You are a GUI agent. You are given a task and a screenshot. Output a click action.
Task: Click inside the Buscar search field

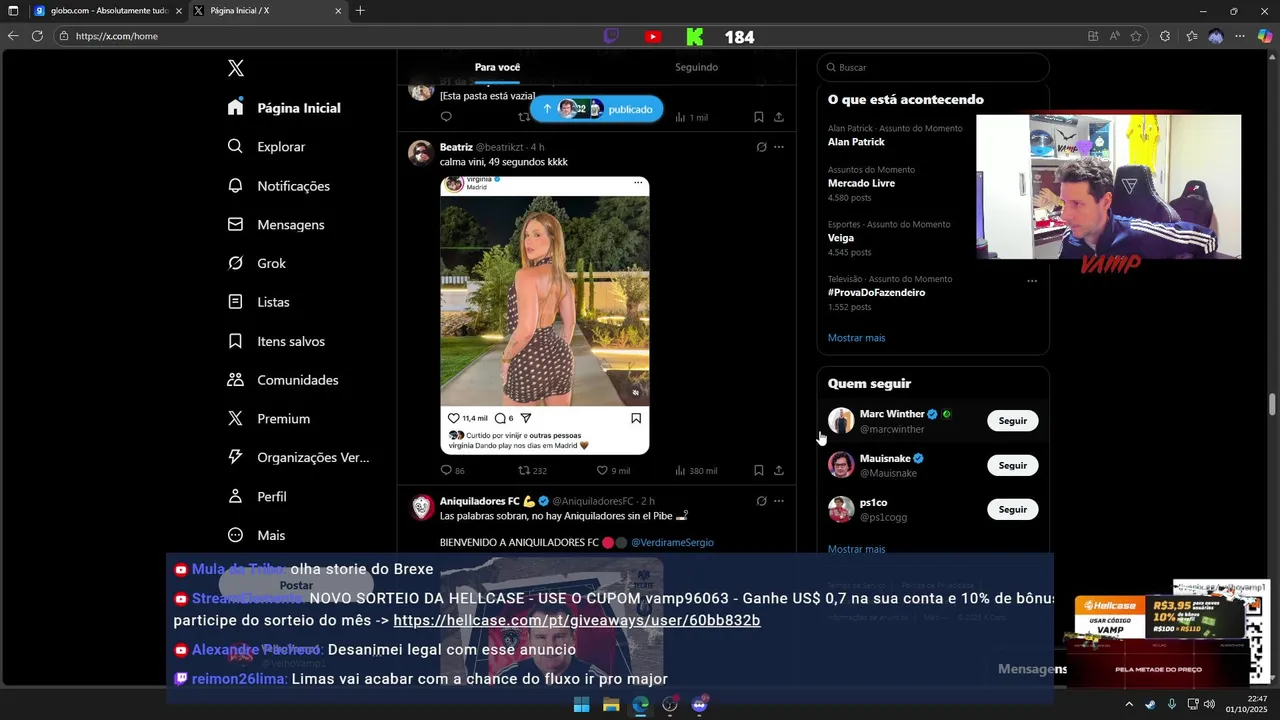tap(933, 67)
